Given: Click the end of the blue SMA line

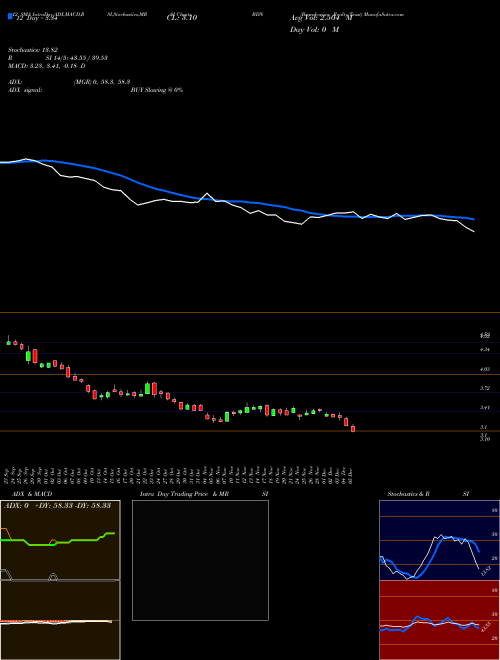Looking at the screenshot, I should [474, 219].
